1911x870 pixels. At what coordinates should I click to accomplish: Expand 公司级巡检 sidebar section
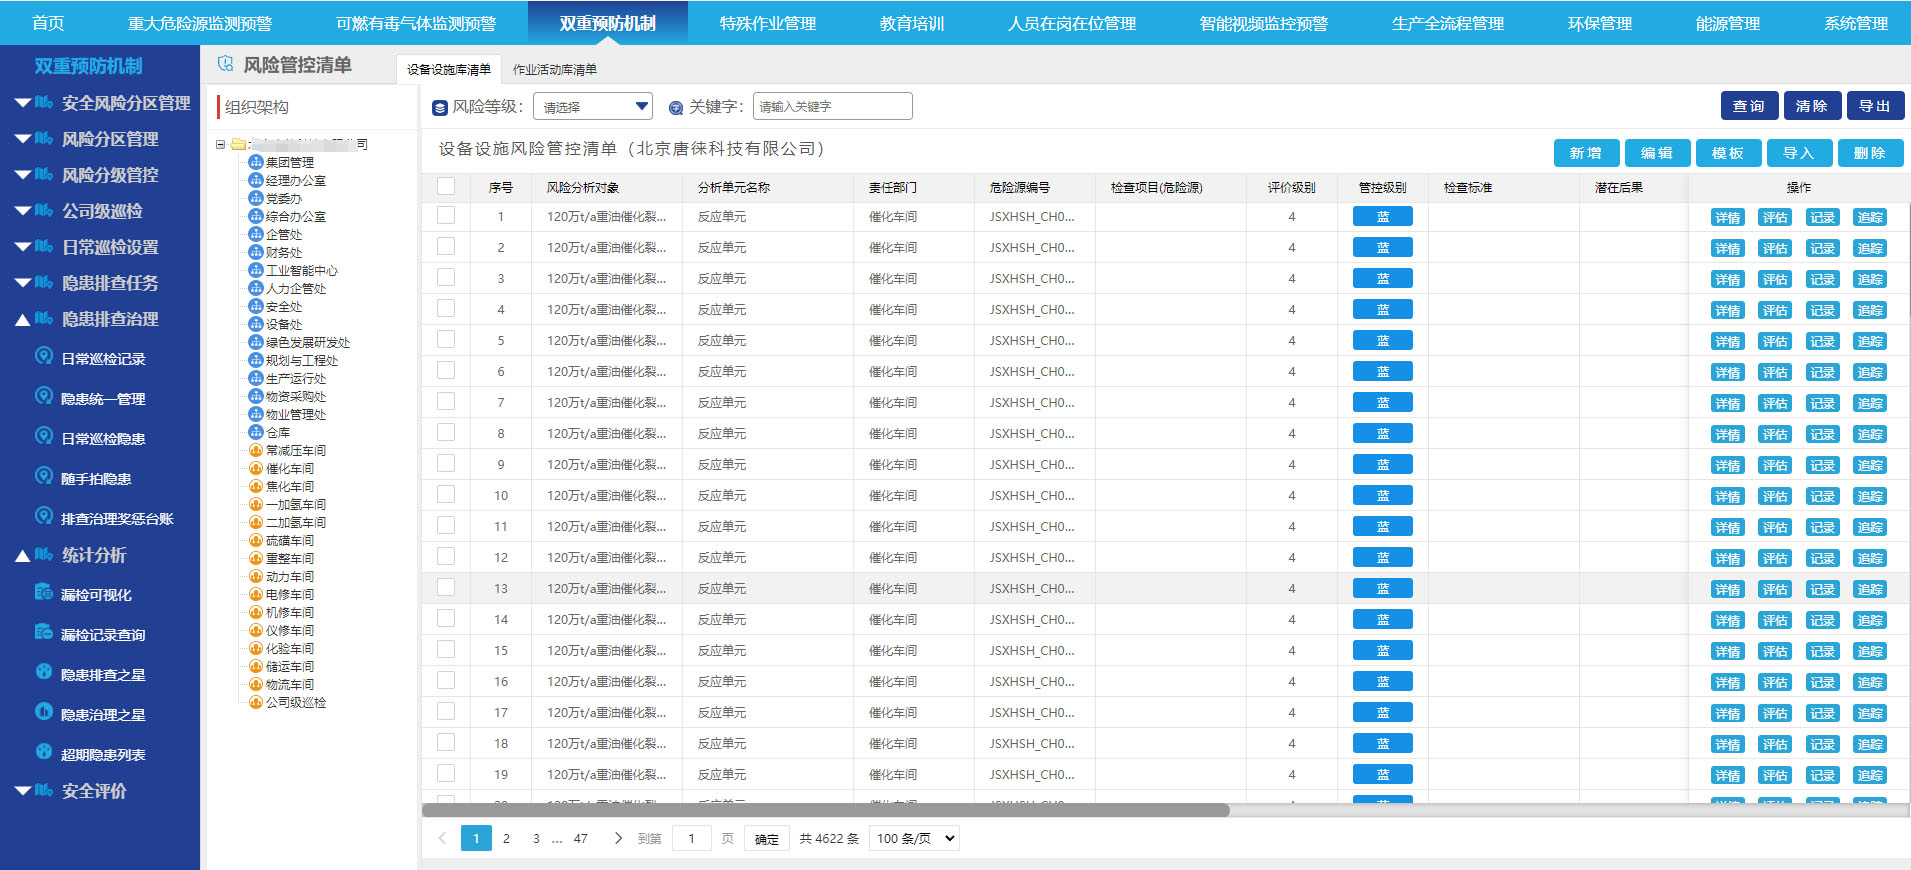[x=22, y=210]
